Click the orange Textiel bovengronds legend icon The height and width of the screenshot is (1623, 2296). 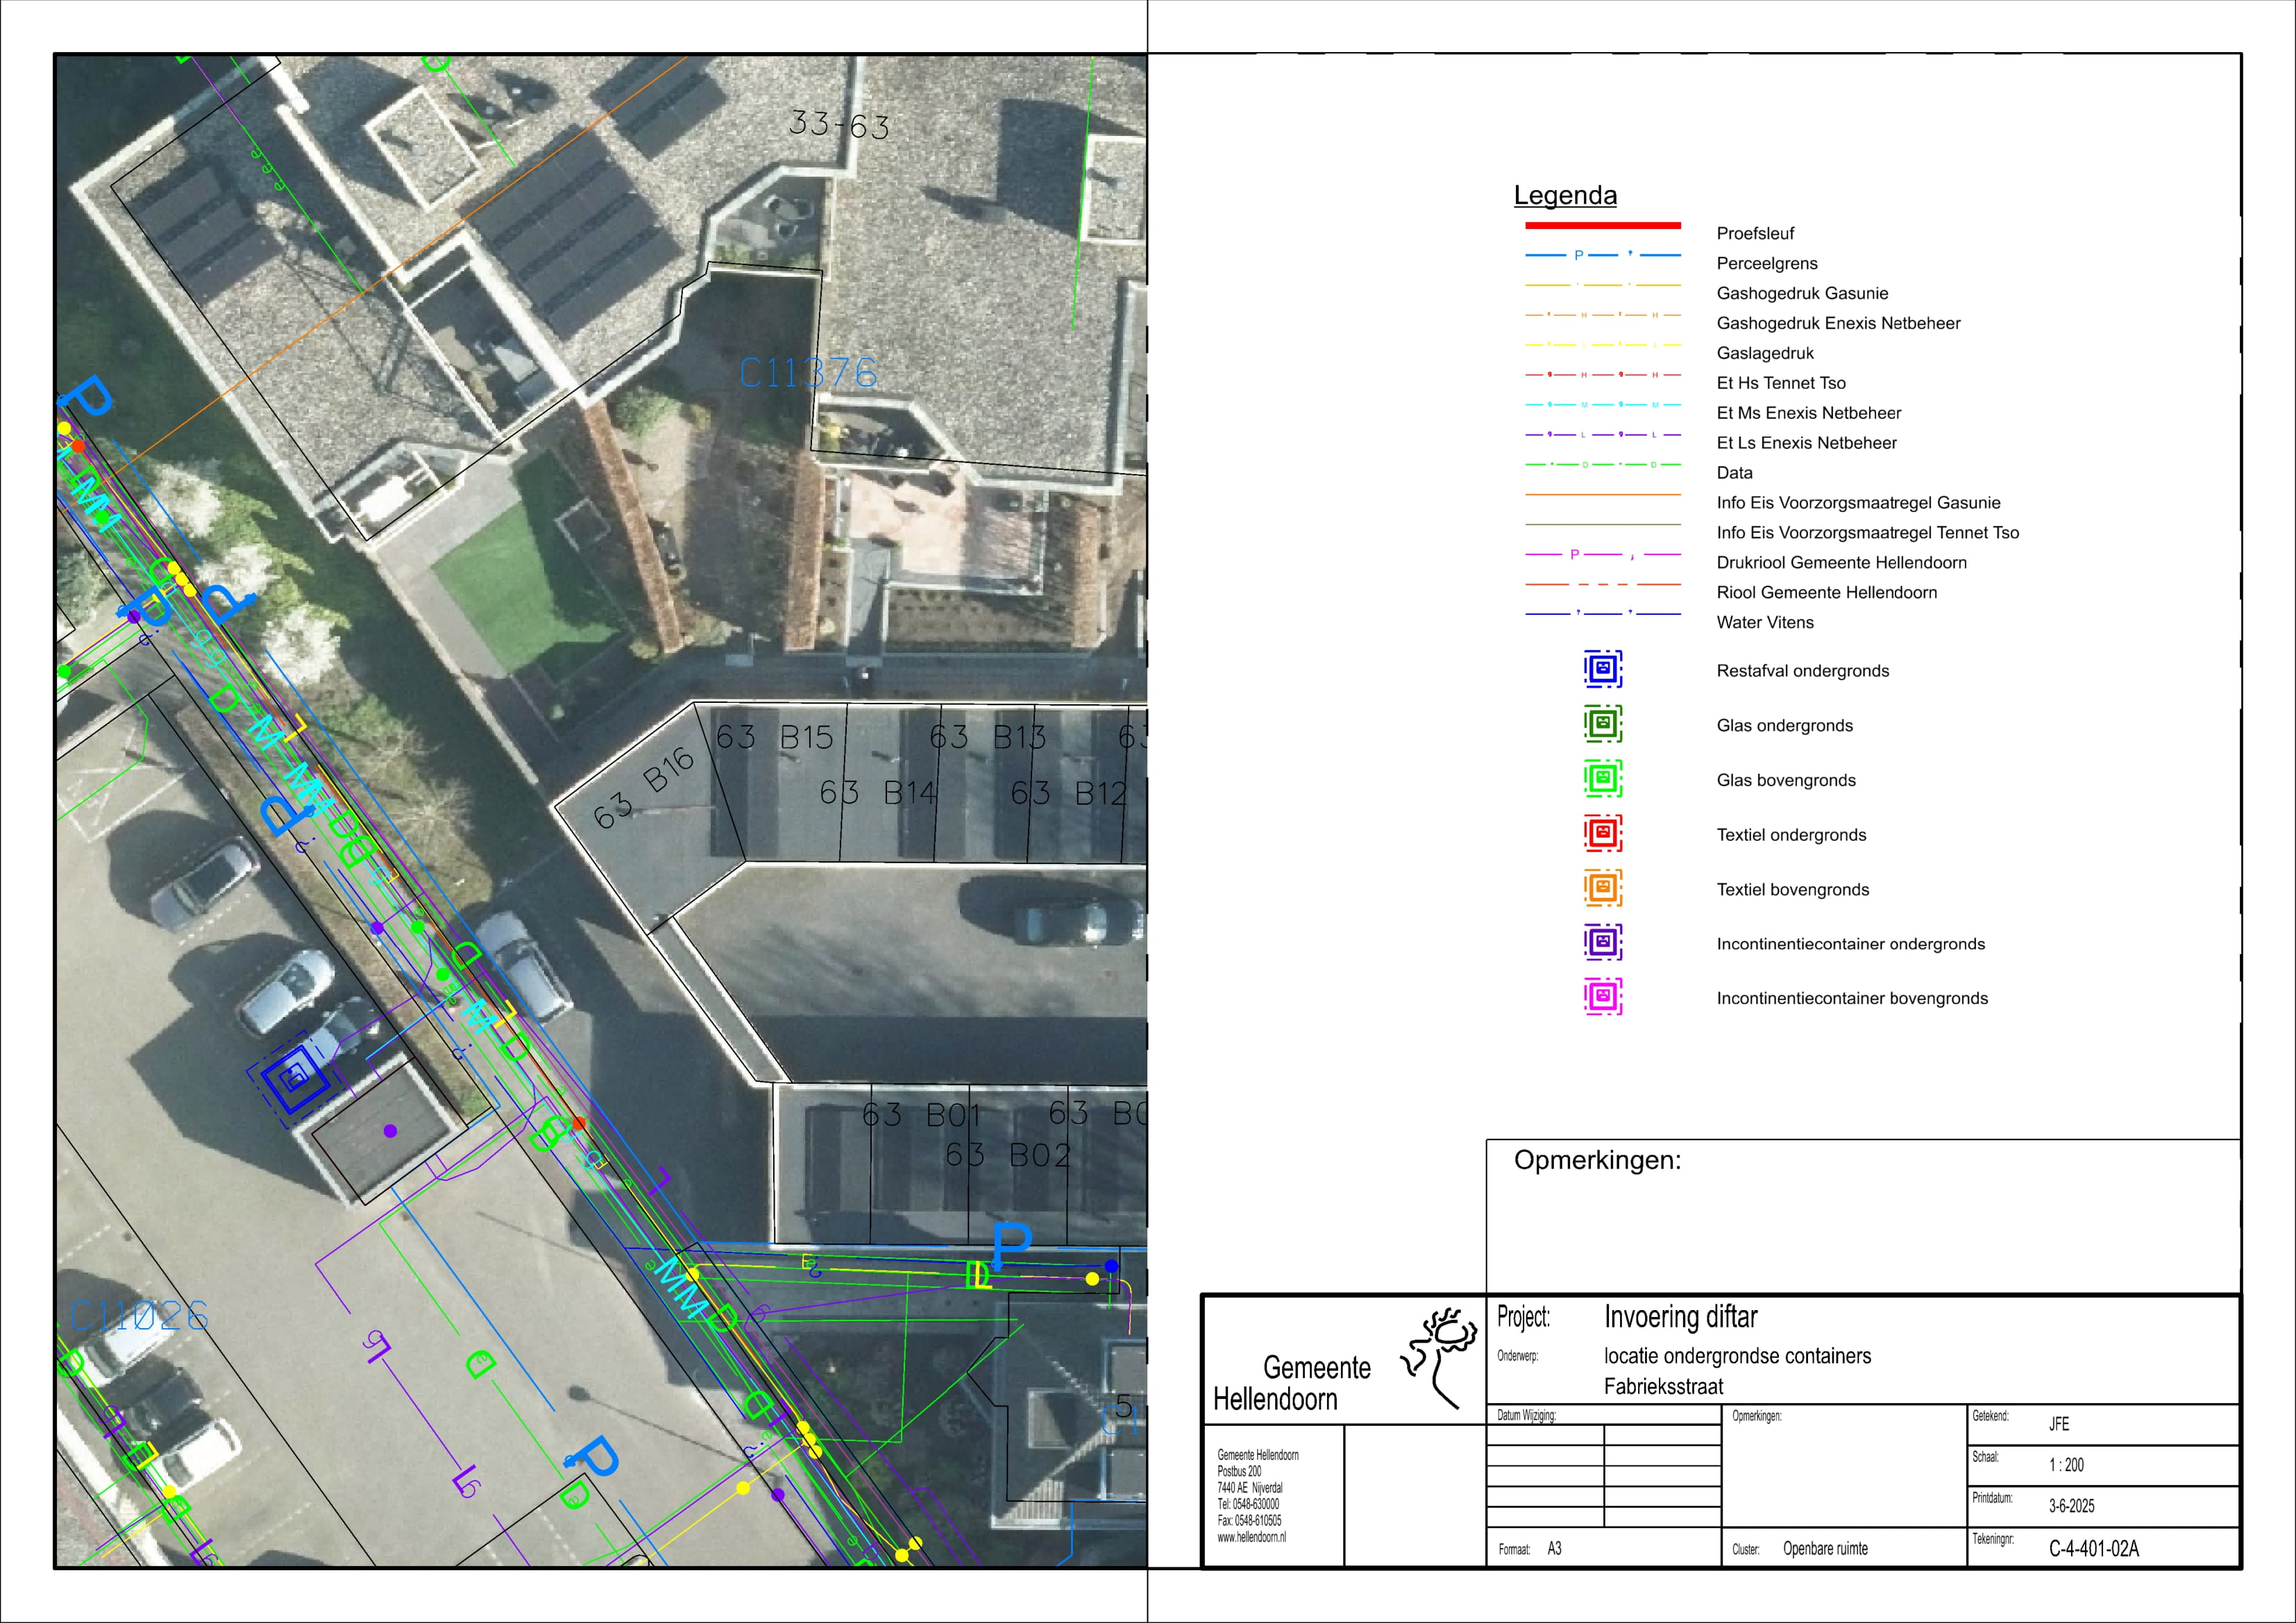coord(1602,888)
